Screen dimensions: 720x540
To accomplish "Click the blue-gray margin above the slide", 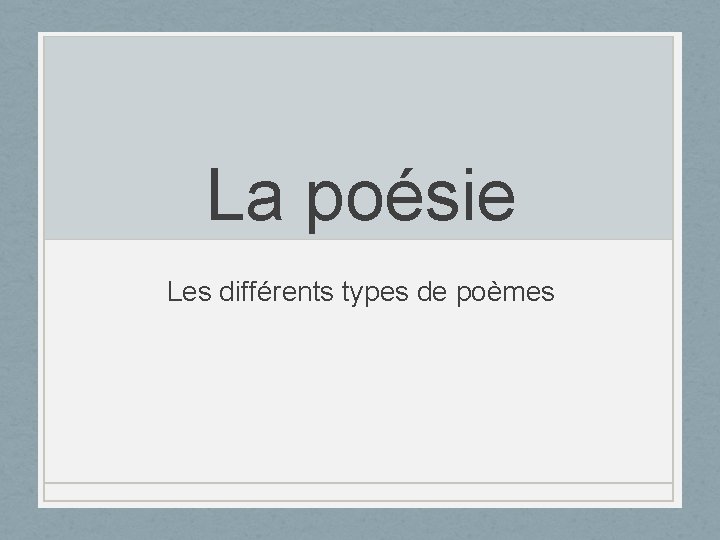I will (360, 15).
